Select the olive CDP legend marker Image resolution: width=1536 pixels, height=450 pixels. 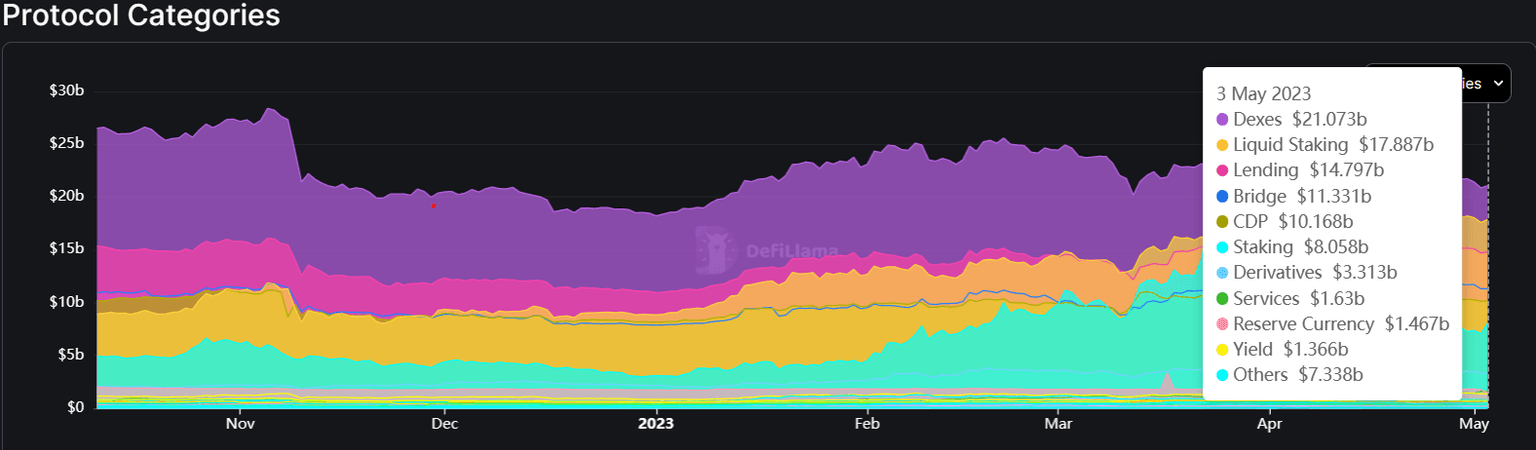click(1223, 222)
